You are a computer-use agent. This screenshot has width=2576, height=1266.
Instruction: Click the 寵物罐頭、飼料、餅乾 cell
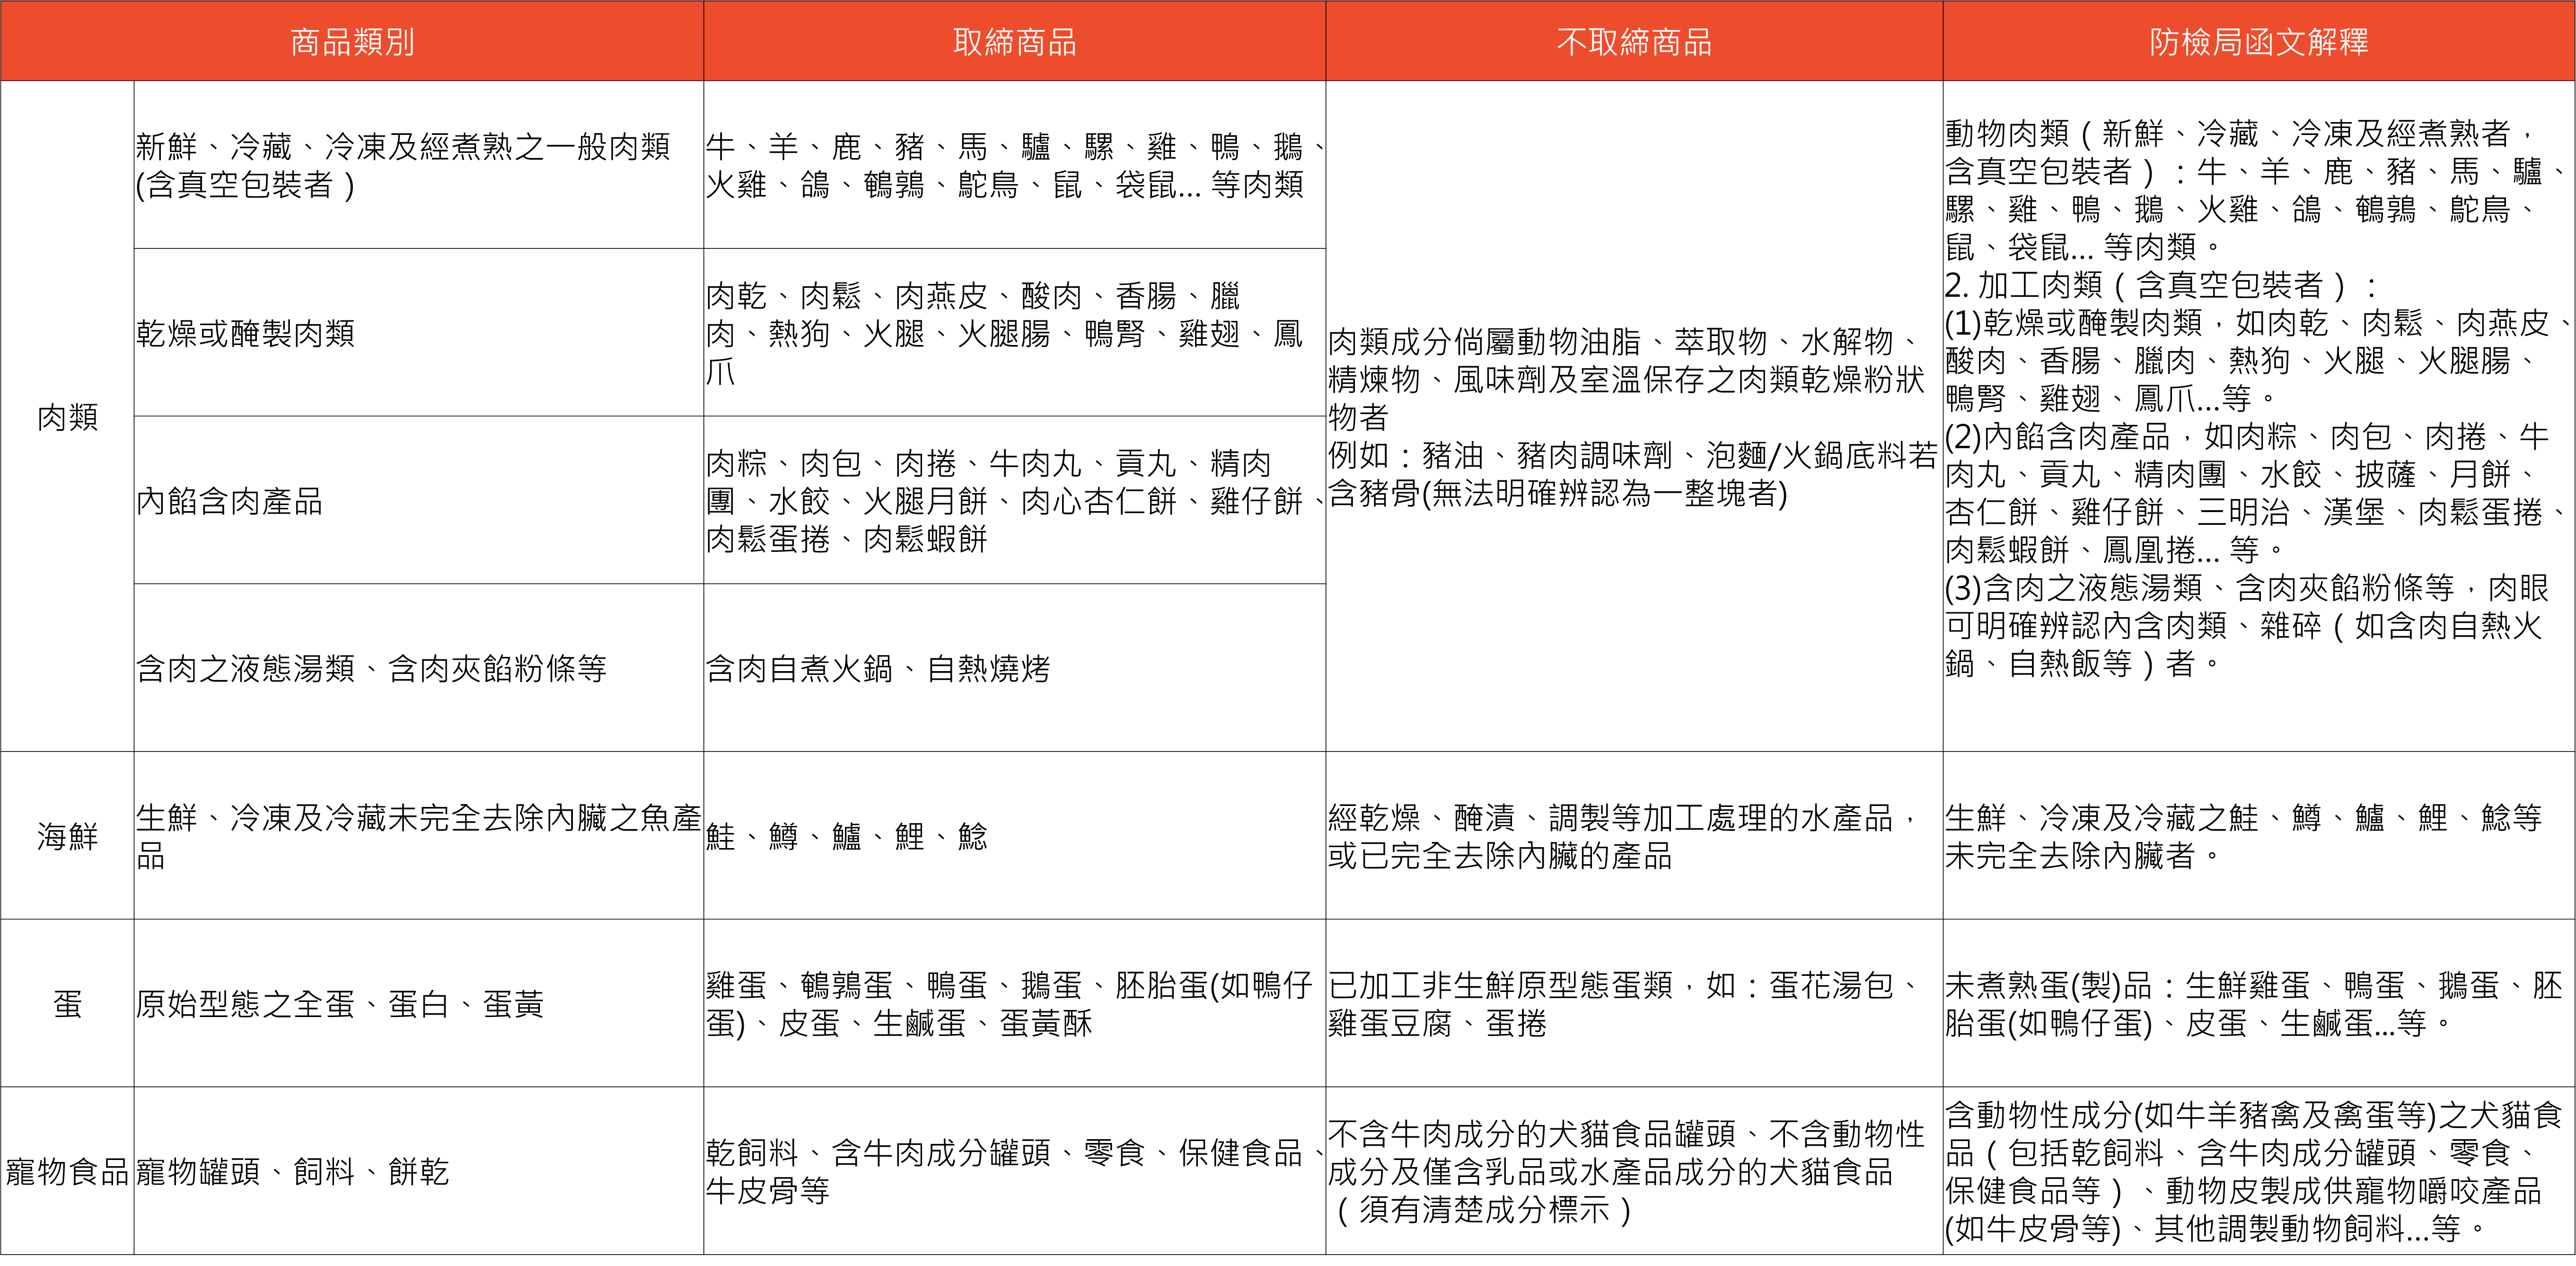419,1171
